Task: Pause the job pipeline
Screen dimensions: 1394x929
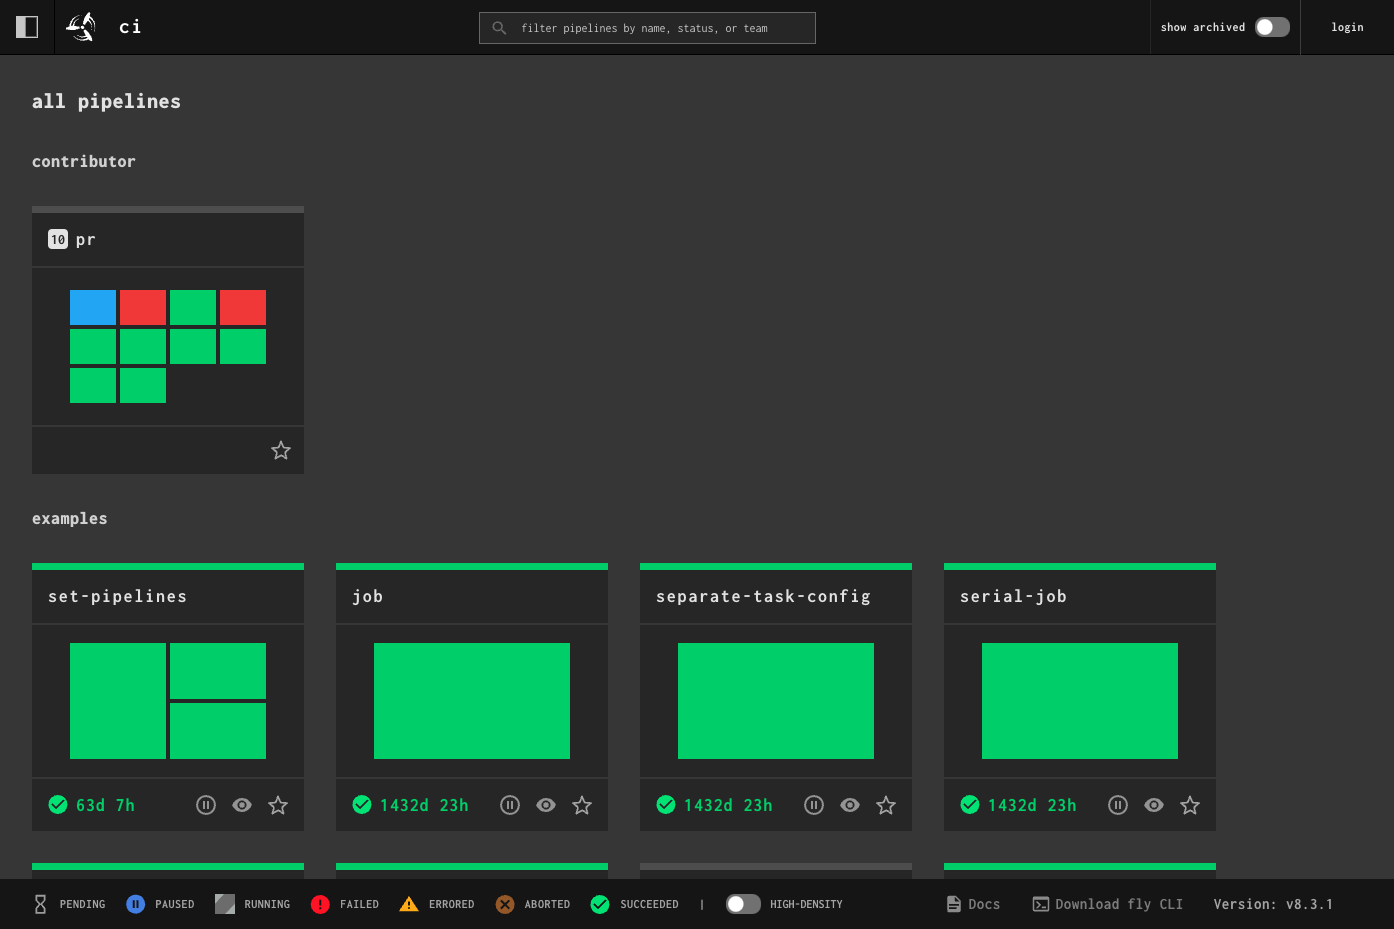Action: (510, 805)
